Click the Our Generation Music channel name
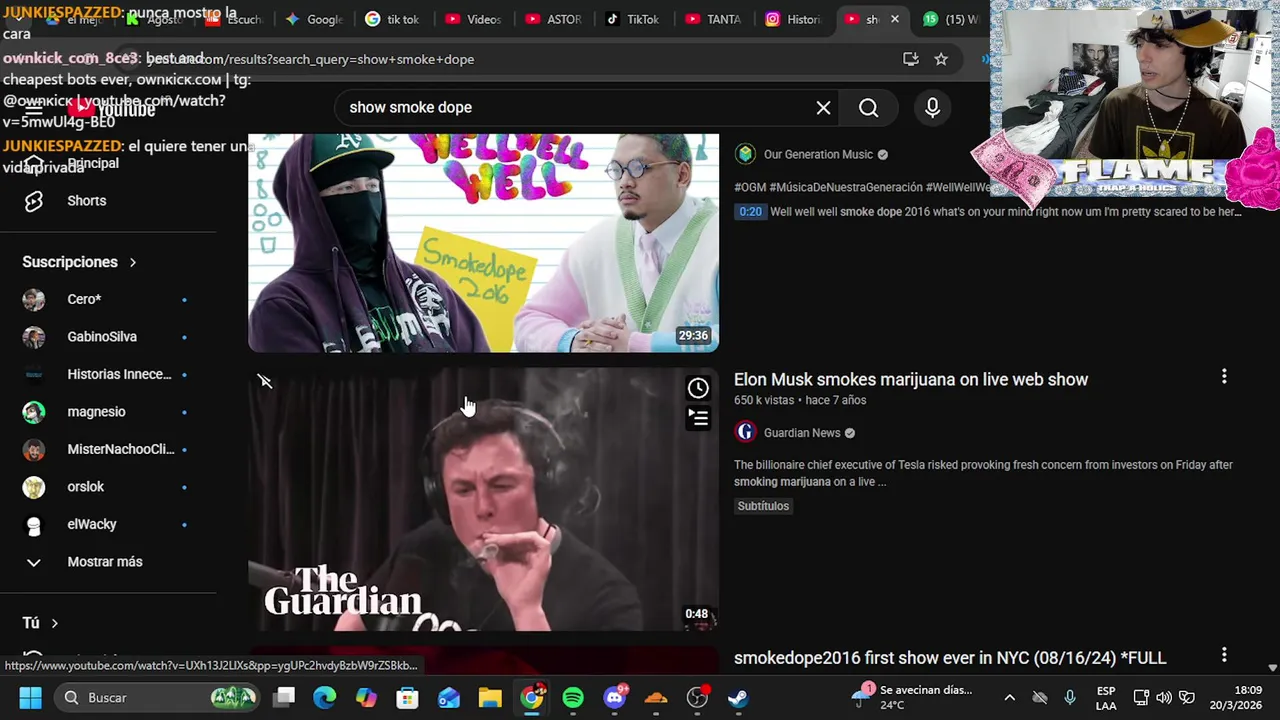 click(818, 154)
